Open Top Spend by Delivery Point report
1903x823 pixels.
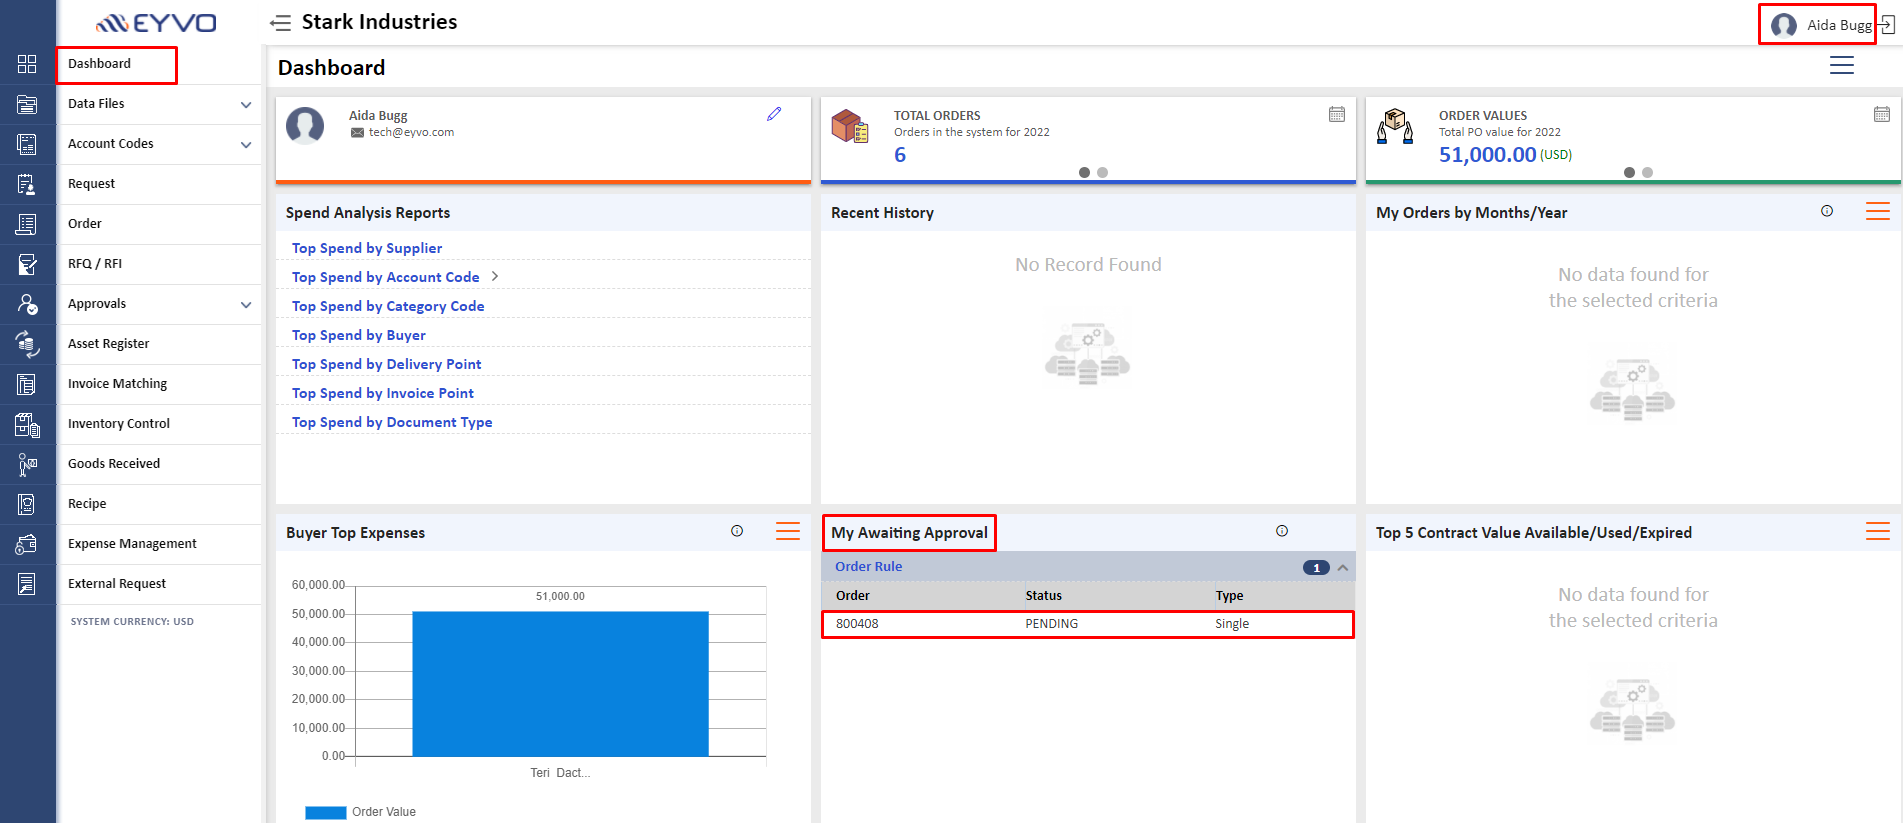coord(387,364)
